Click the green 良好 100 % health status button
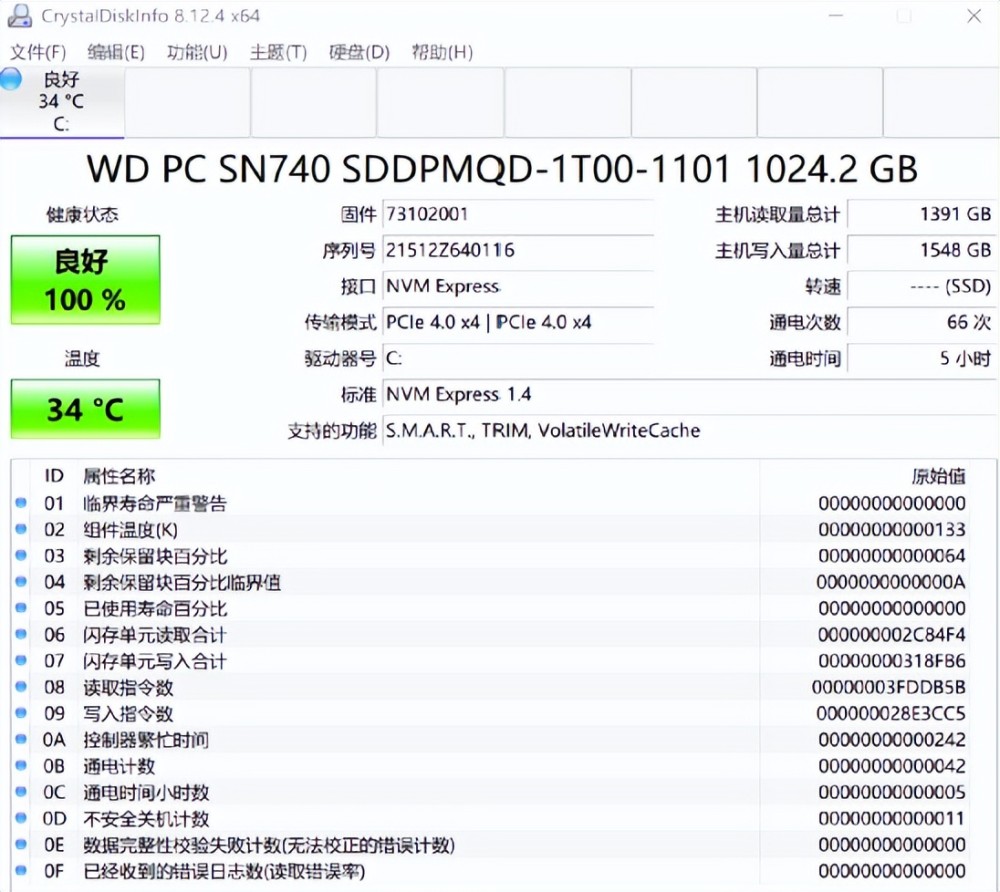This screenshot has height=892, width=1000. [85, 280]
